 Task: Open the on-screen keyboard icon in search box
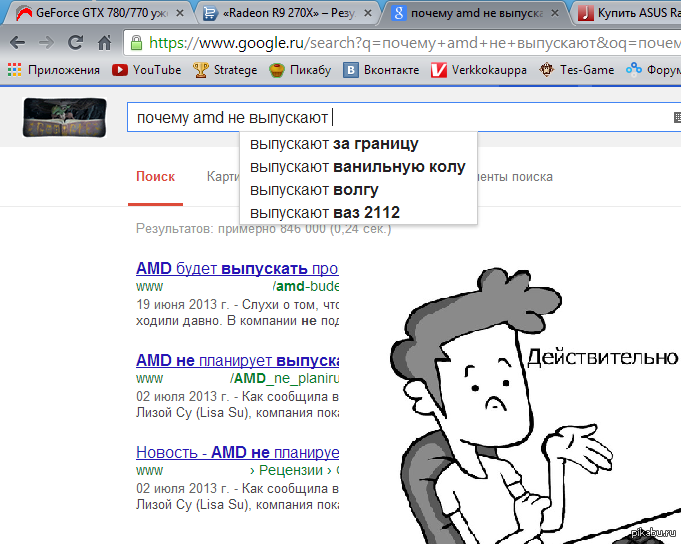pos(677,117)
